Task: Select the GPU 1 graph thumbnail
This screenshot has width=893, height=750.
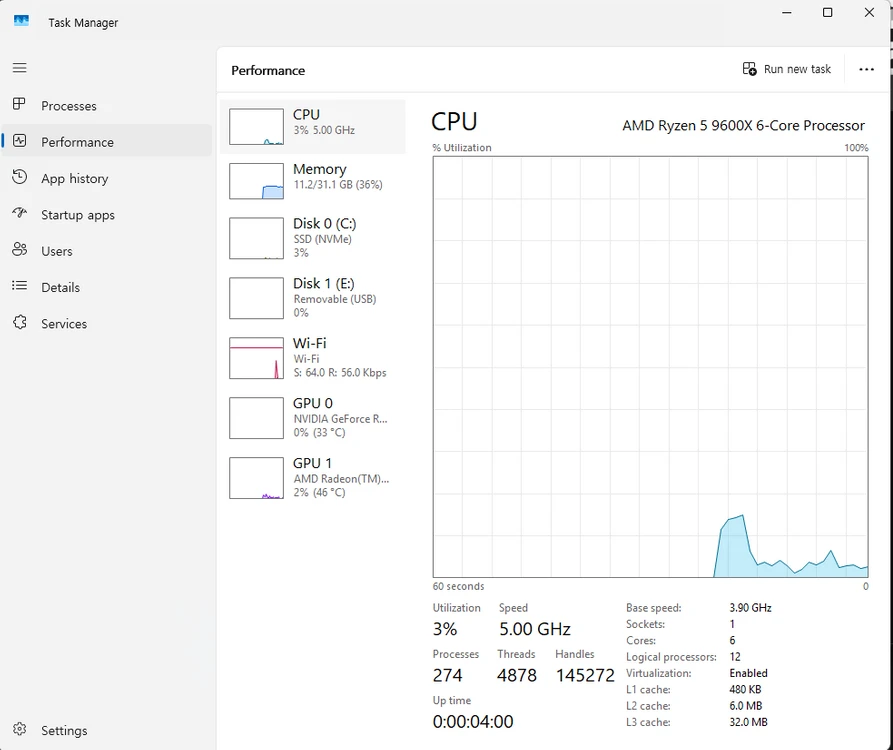Action: (x=256, y=478)
